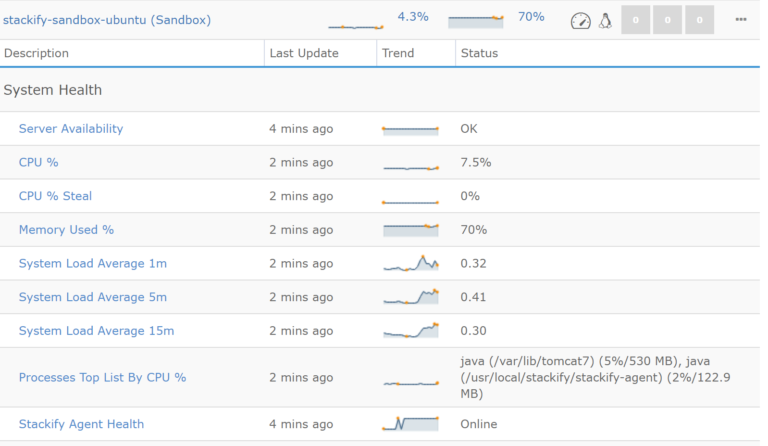This screenshot has height=446, width=768.
Task: Open the Stackify Agent Health monitor
Action: click(81, 424)
